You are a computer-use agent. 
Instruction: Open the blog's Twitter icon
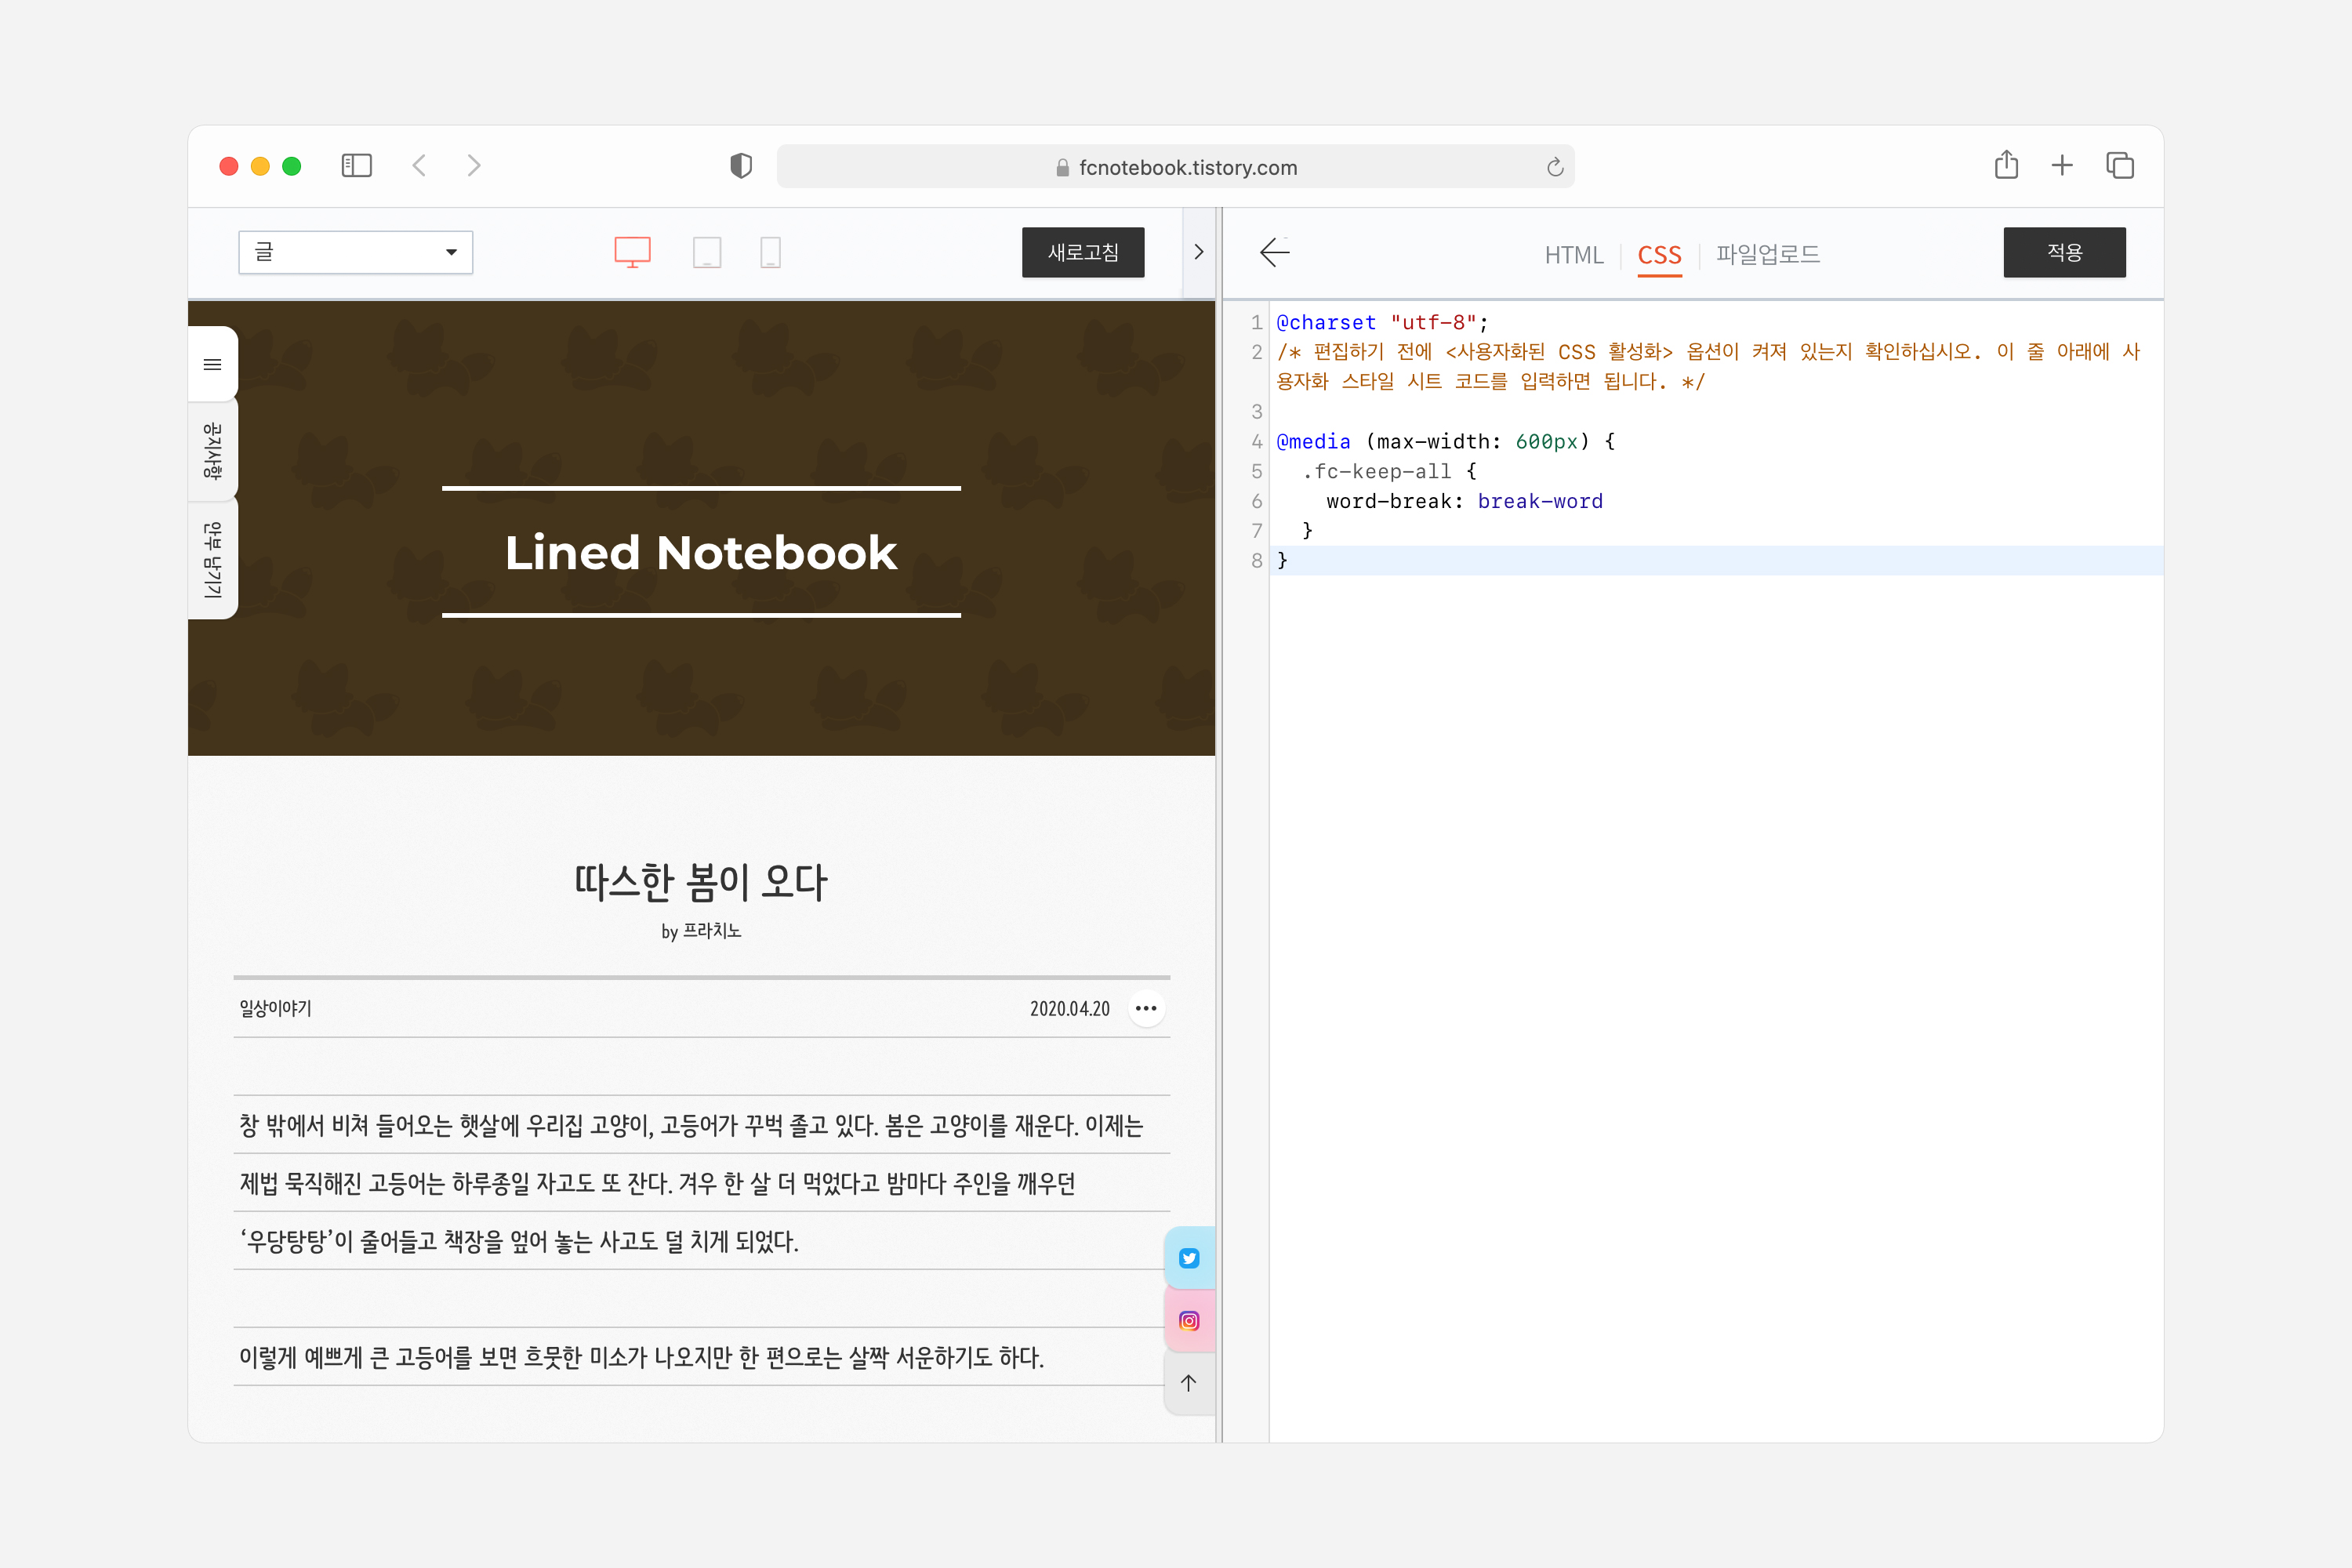click(x=1189, y=1258)
